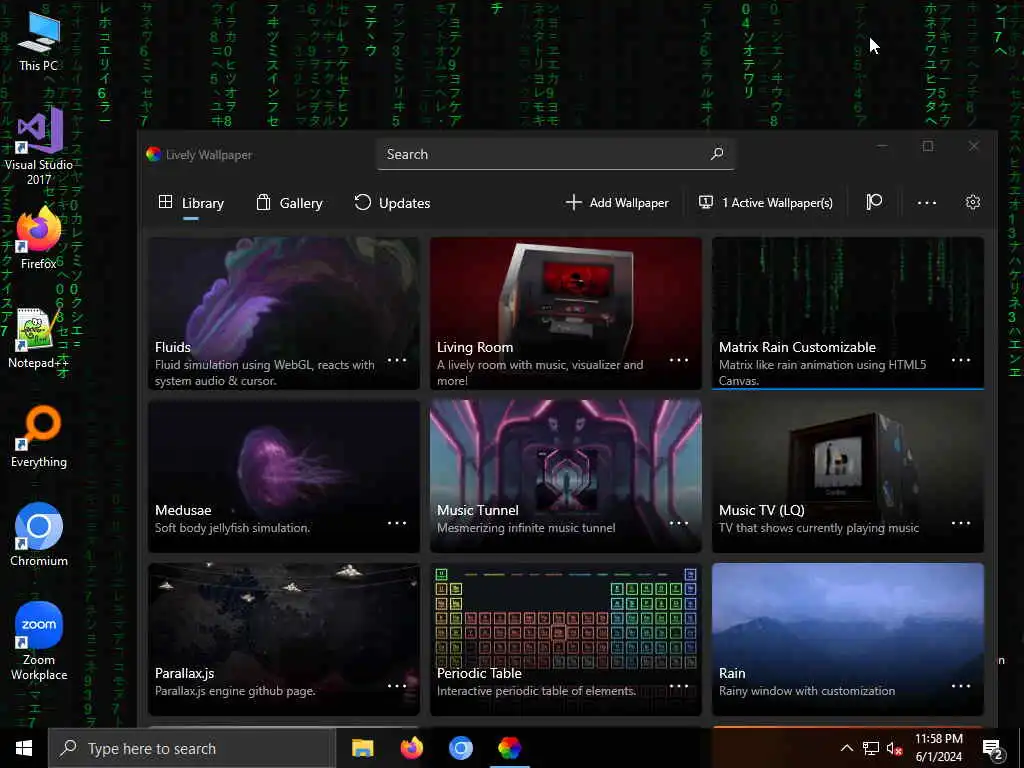Select the Medusae wallpaper thumbnail
This screenshot has height=768, width=1024.
pos(284,476)
